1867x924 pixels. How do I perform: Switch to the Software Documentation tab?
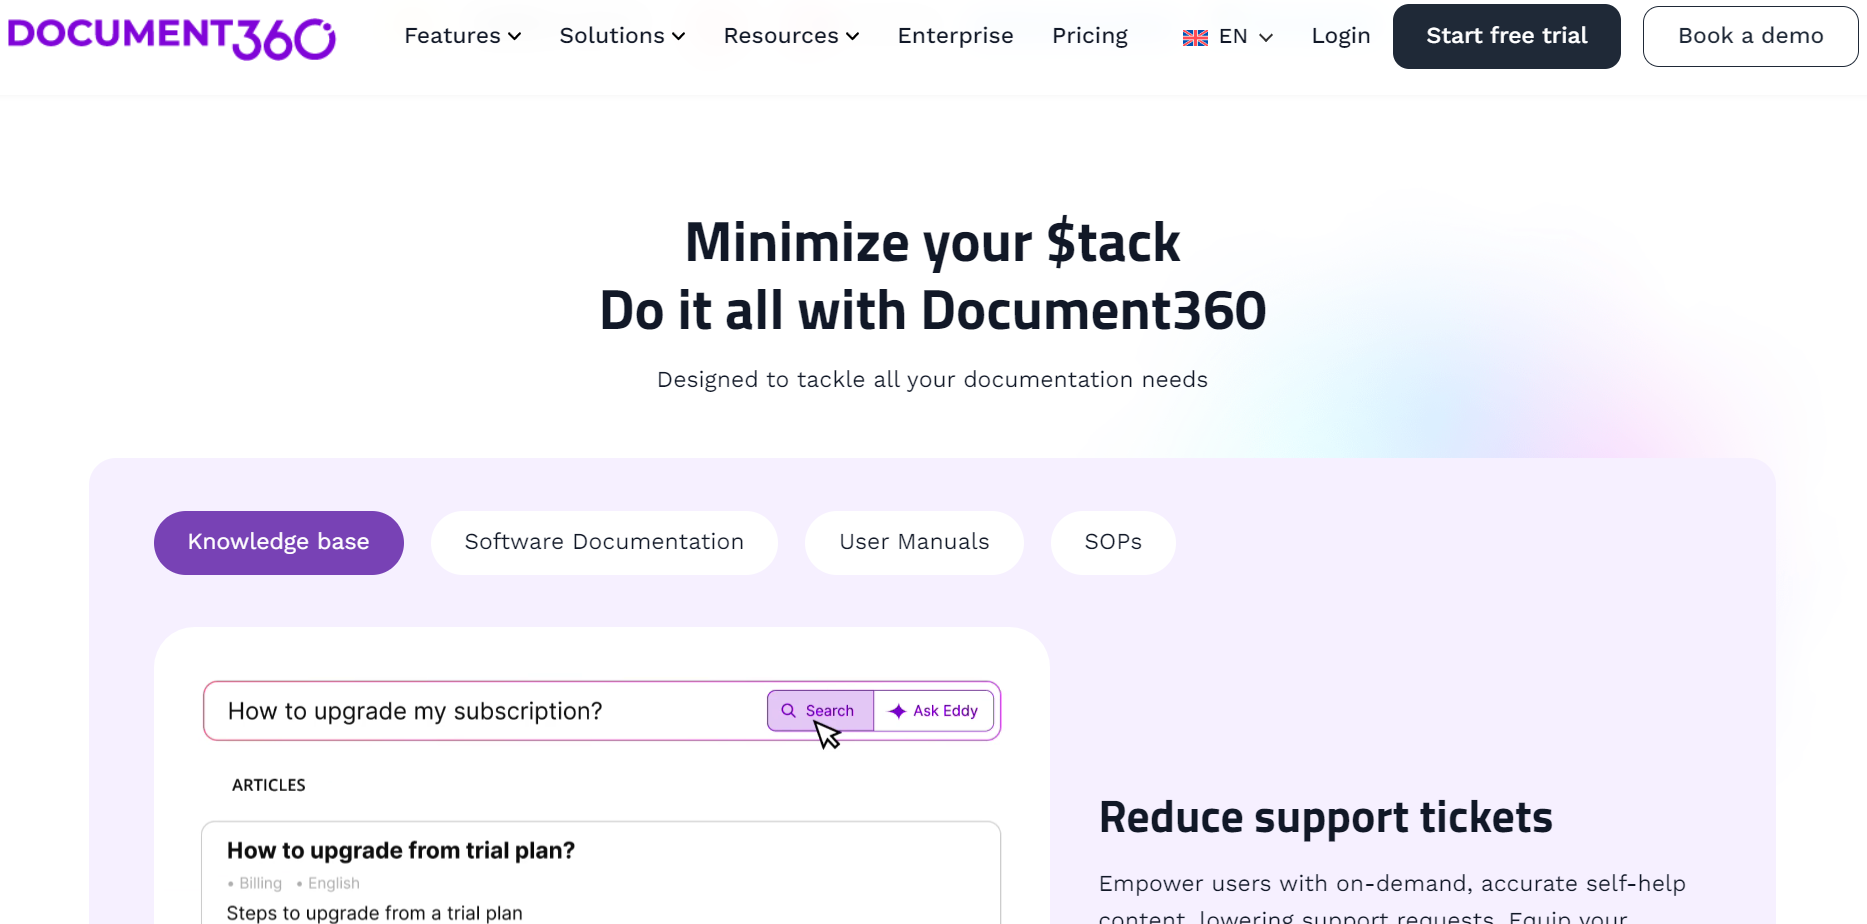point(604,542)
